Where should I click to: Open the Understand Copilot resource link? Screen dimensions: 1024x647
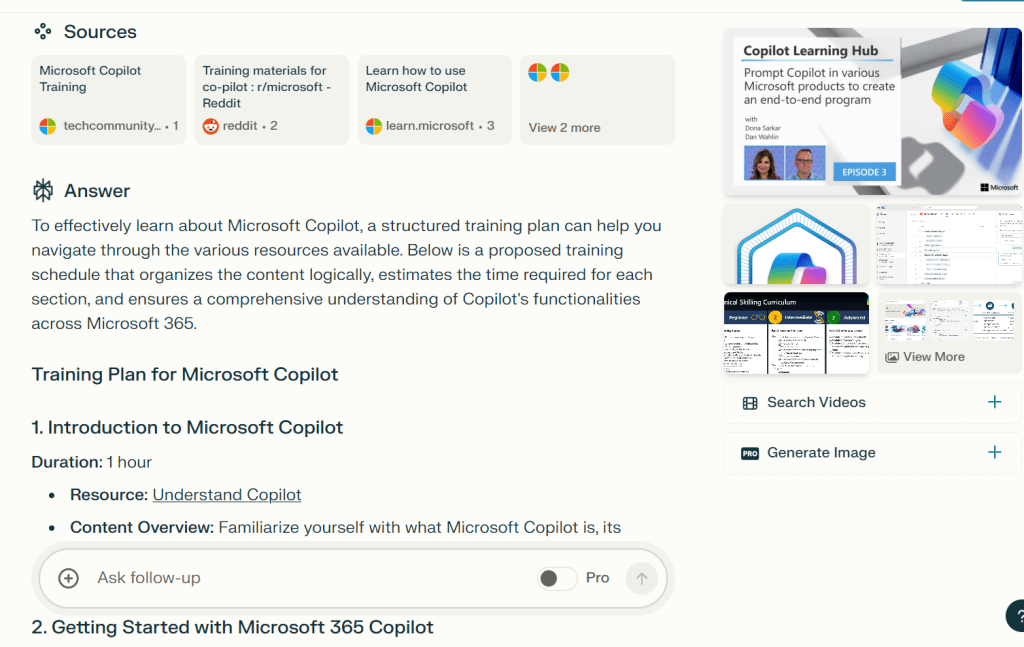point(227,495)
